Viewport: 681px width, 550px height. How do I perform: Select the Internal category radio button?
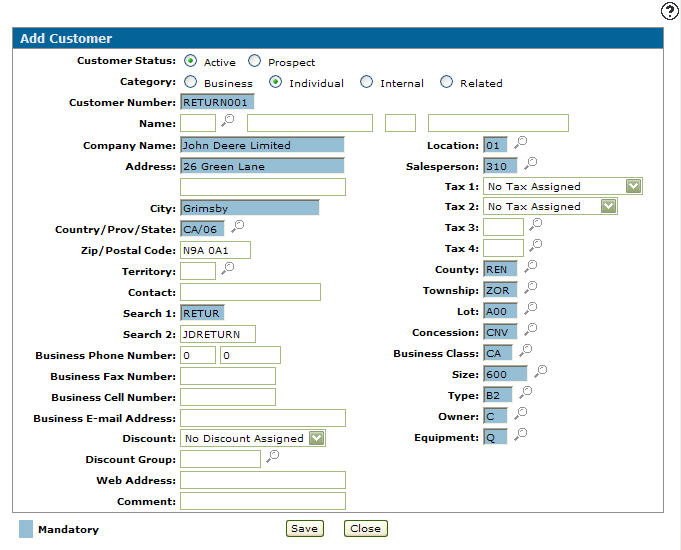click(x=367, y=82)
